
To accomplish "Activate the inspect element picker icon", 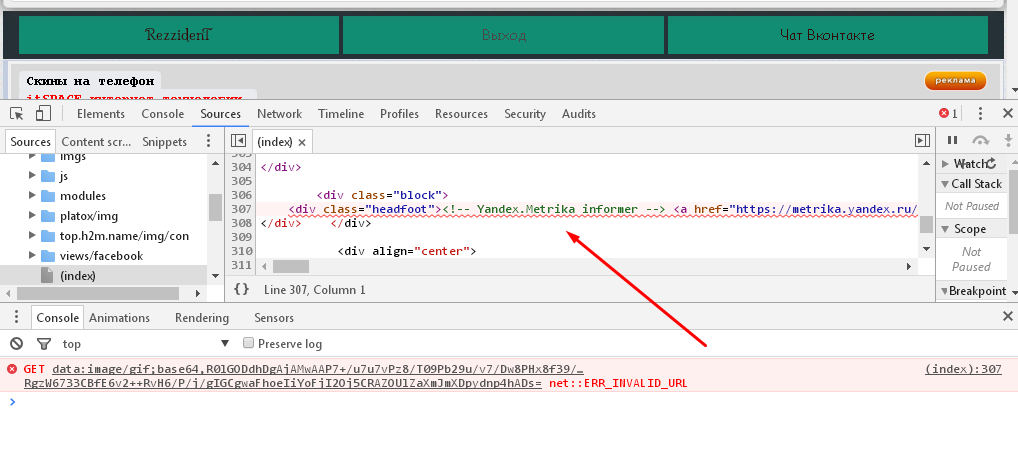I will 18,114.
